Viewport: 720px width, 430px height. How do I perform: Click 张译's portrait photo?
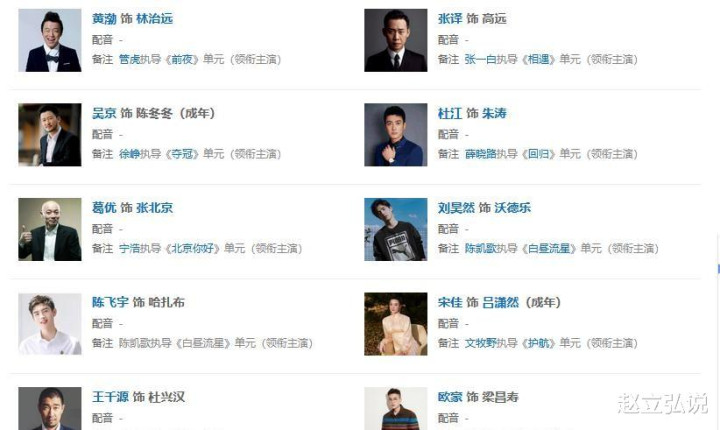(x=396, y=40)
